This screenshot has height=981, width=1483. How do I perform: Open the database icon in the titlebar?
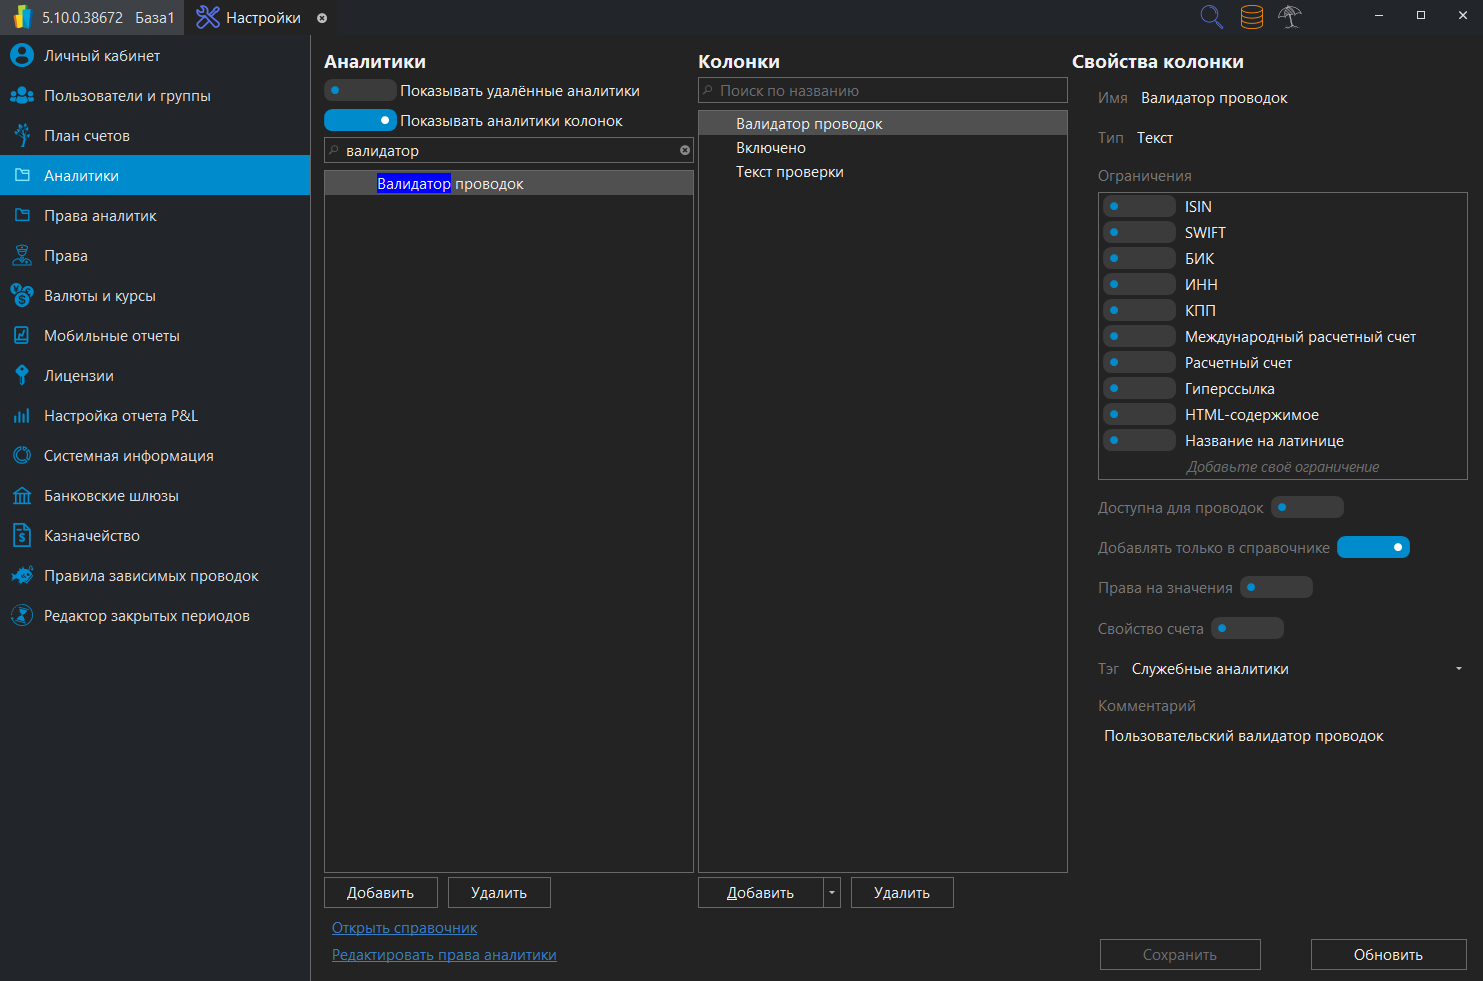coord(1251,17)
